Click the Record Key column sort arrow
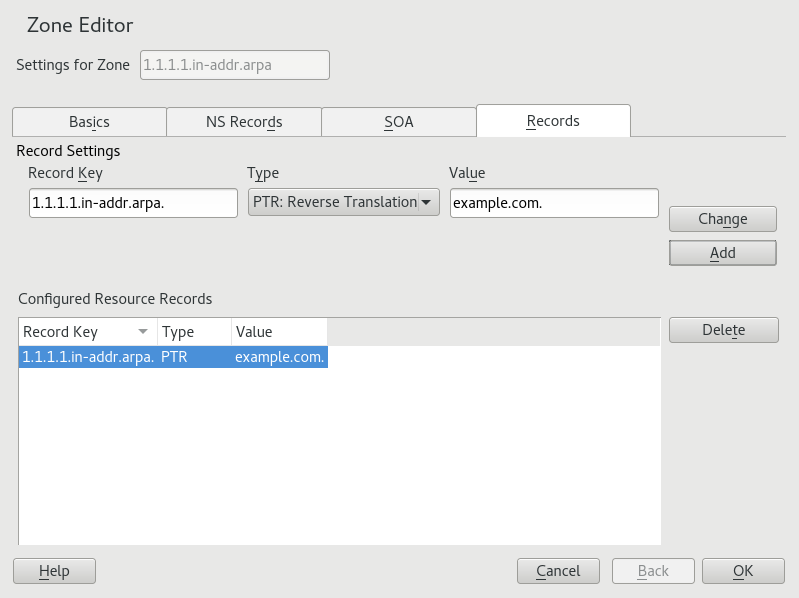Image resolution: width=799 pixels, height=598 pixels. (x=143, y=332)
